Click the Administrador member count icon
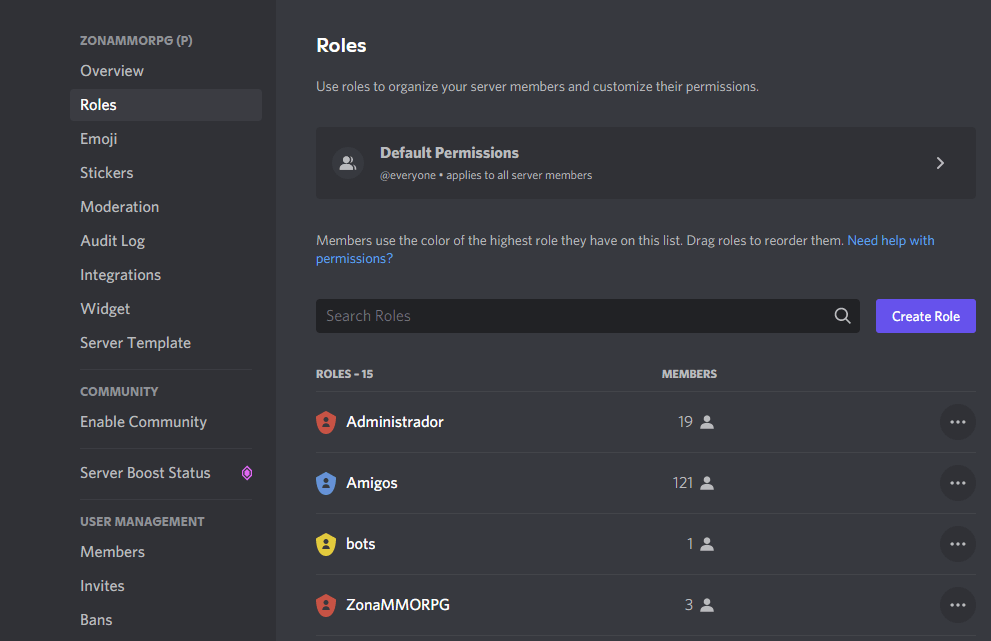The width and height of the screenshot is (991, 641). point(707,422)
